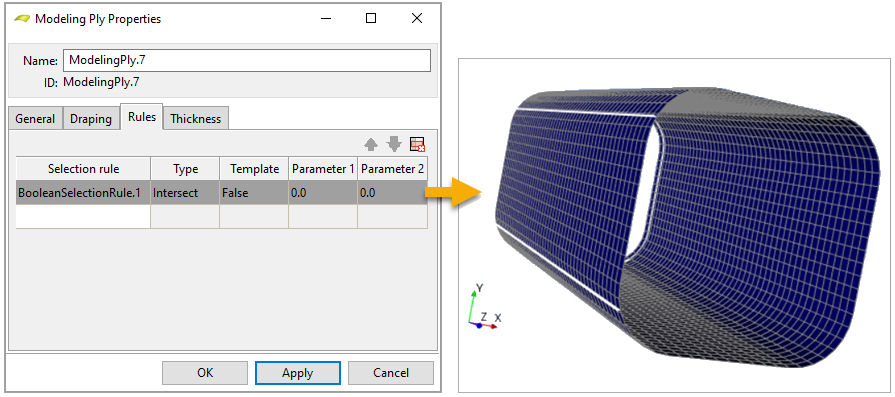Image resolution: width=895 pixels, height=397 pixels.
Task: Click the Cancel button
Action: coord(390,373)
